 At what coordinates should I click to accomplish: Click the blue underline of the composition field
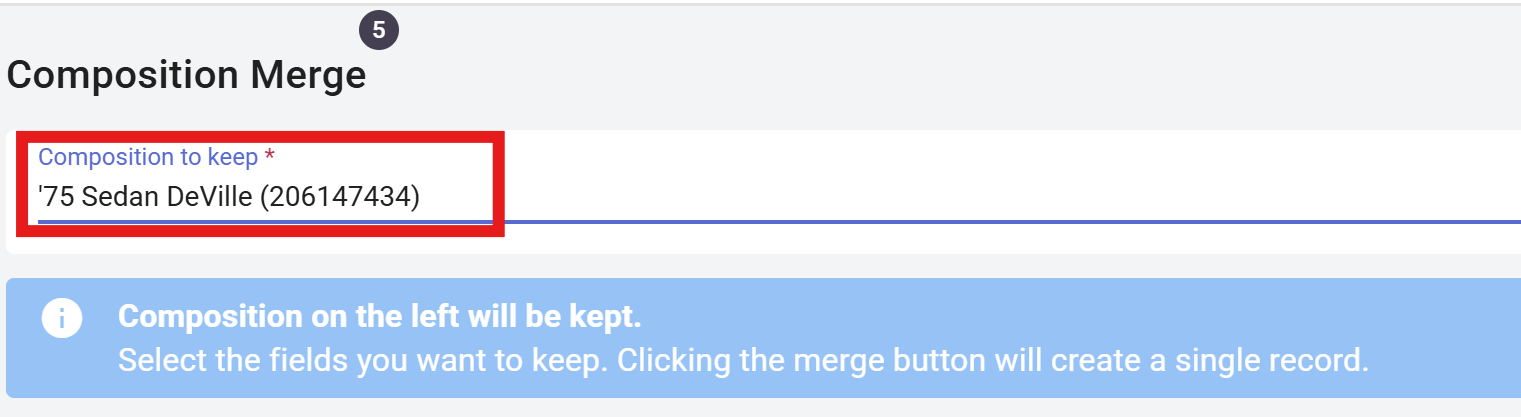(x=1000, y=220)
